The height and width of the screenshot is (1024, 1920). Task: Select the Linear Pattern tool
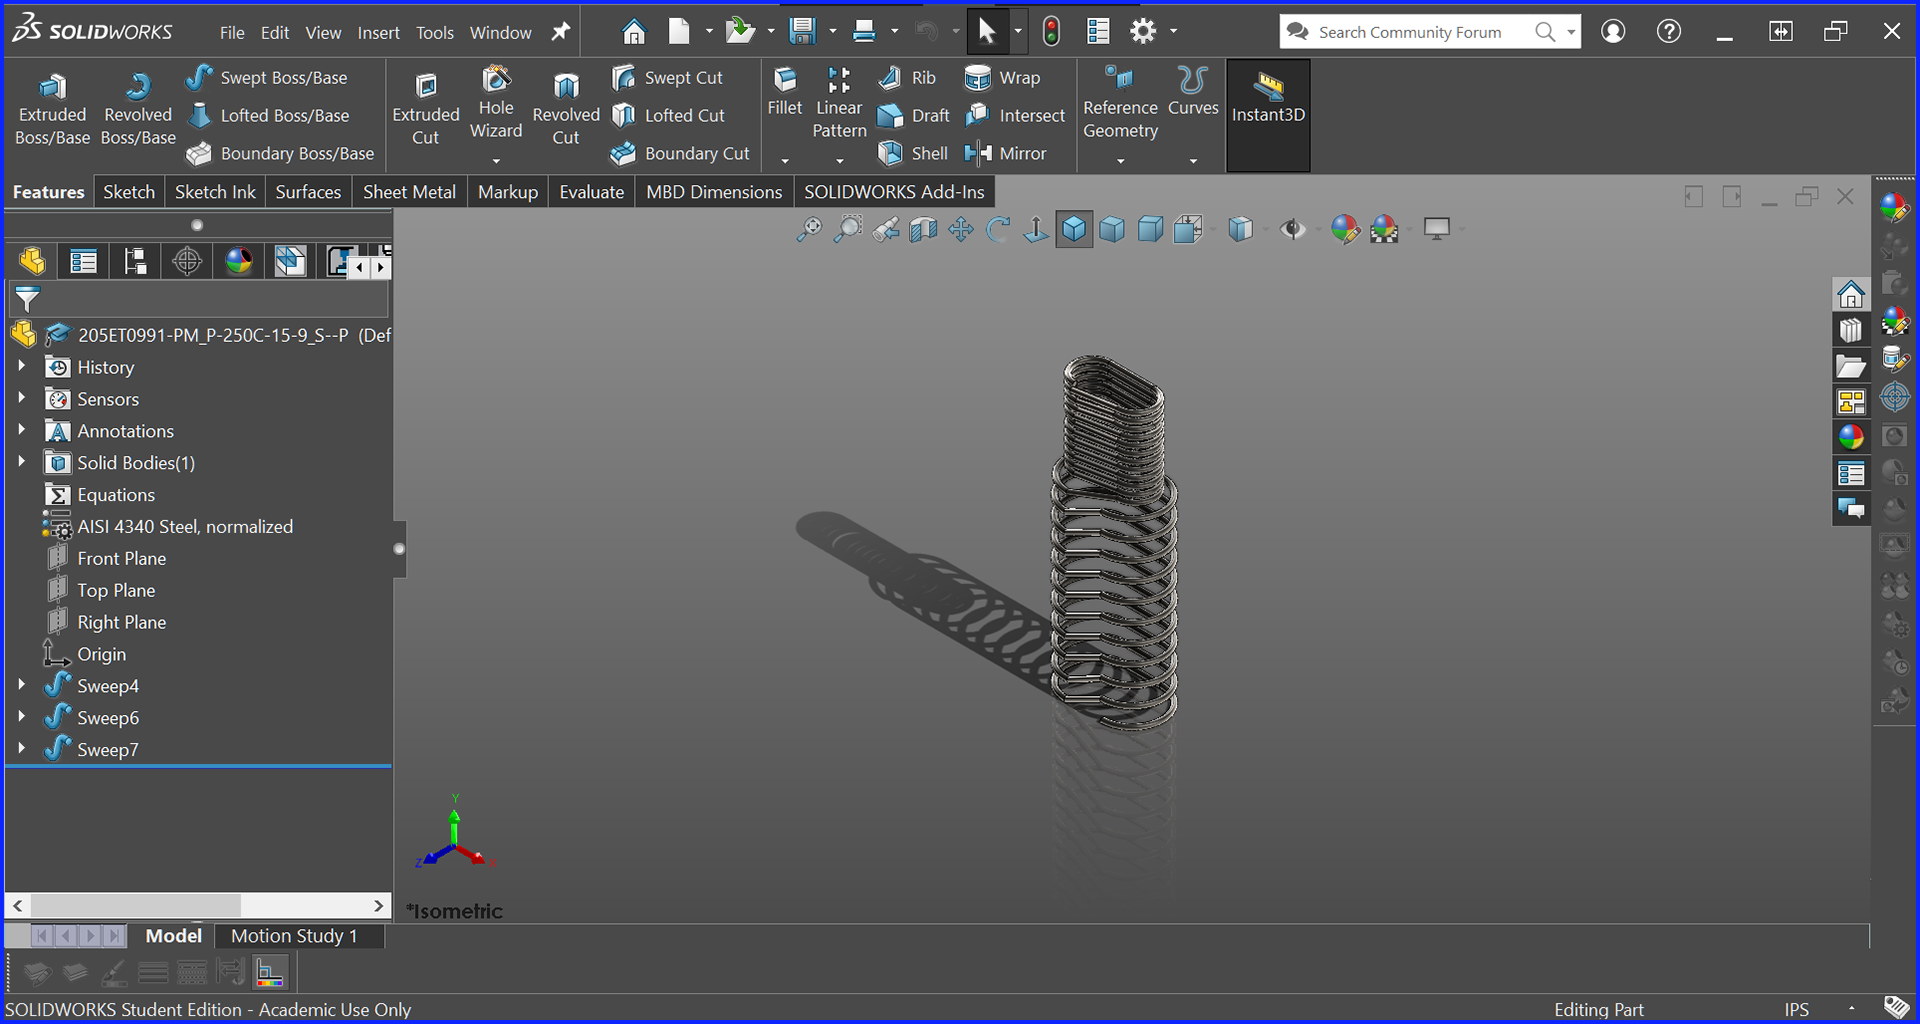[839, 103]
